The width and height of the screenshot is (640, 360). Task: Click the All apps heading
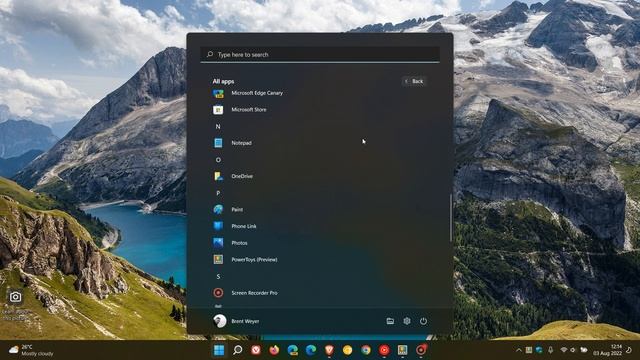[x=223, y=81]
